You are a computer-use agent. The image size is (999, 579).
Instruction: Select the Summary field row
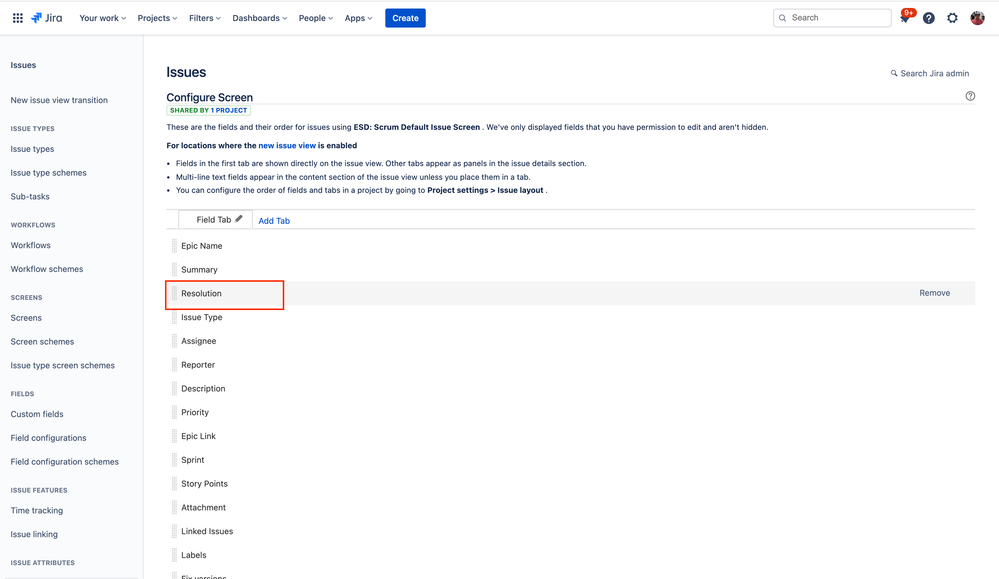571,269
